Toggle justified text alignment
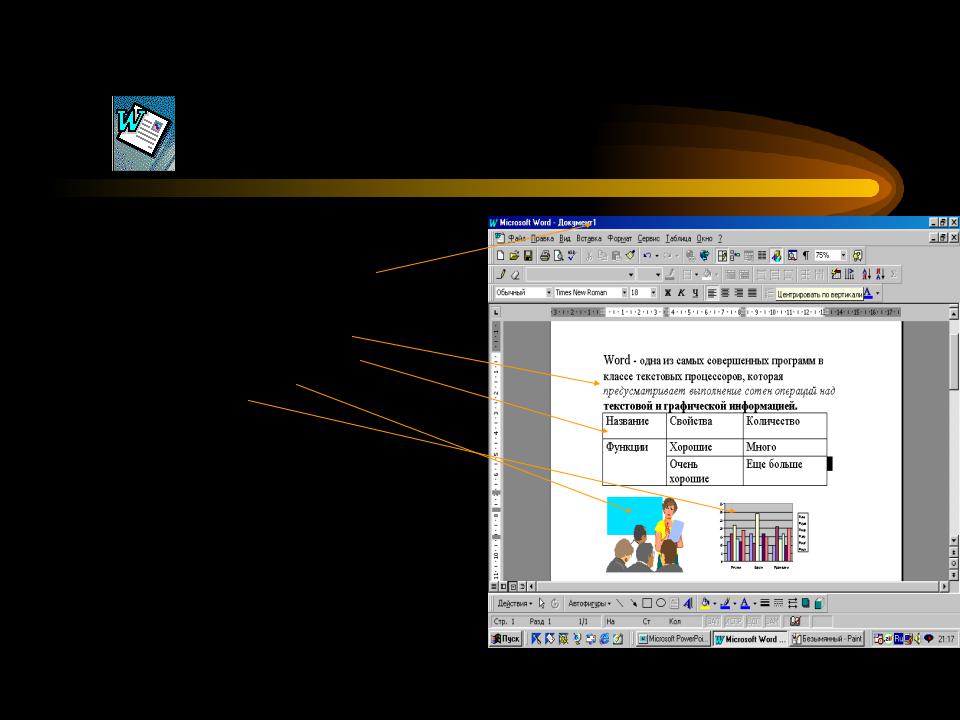 [x=752, y=293]
